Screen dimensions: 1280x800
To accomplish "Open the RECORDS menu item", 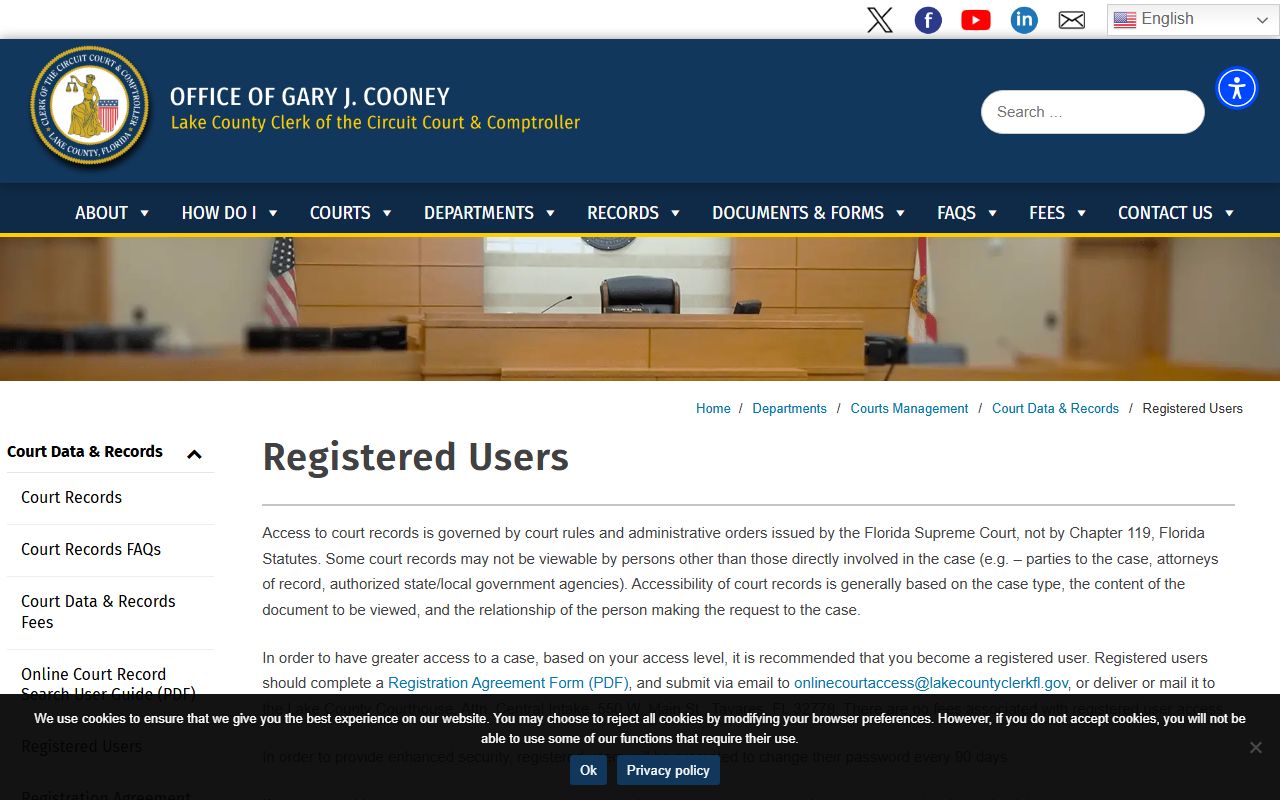I will [623, 213].
